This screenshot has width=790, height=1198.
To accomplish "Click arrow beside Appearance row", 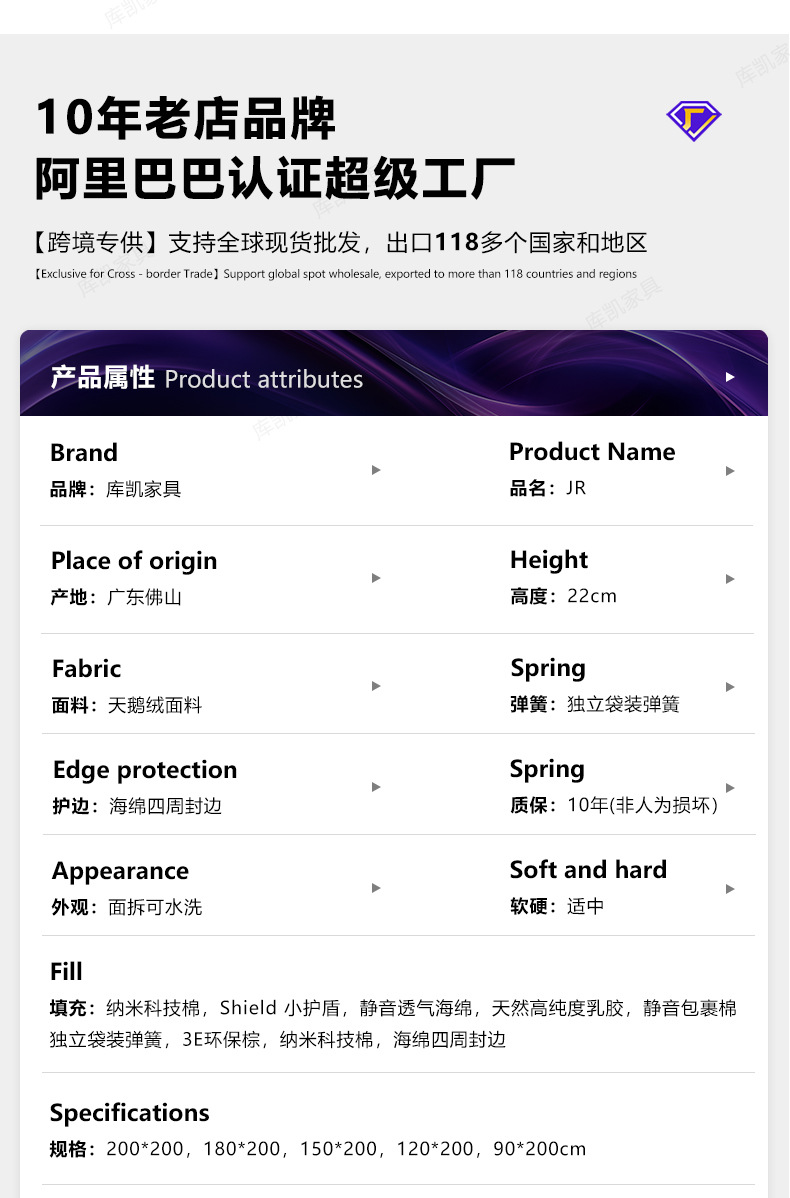I will point(376,888).
